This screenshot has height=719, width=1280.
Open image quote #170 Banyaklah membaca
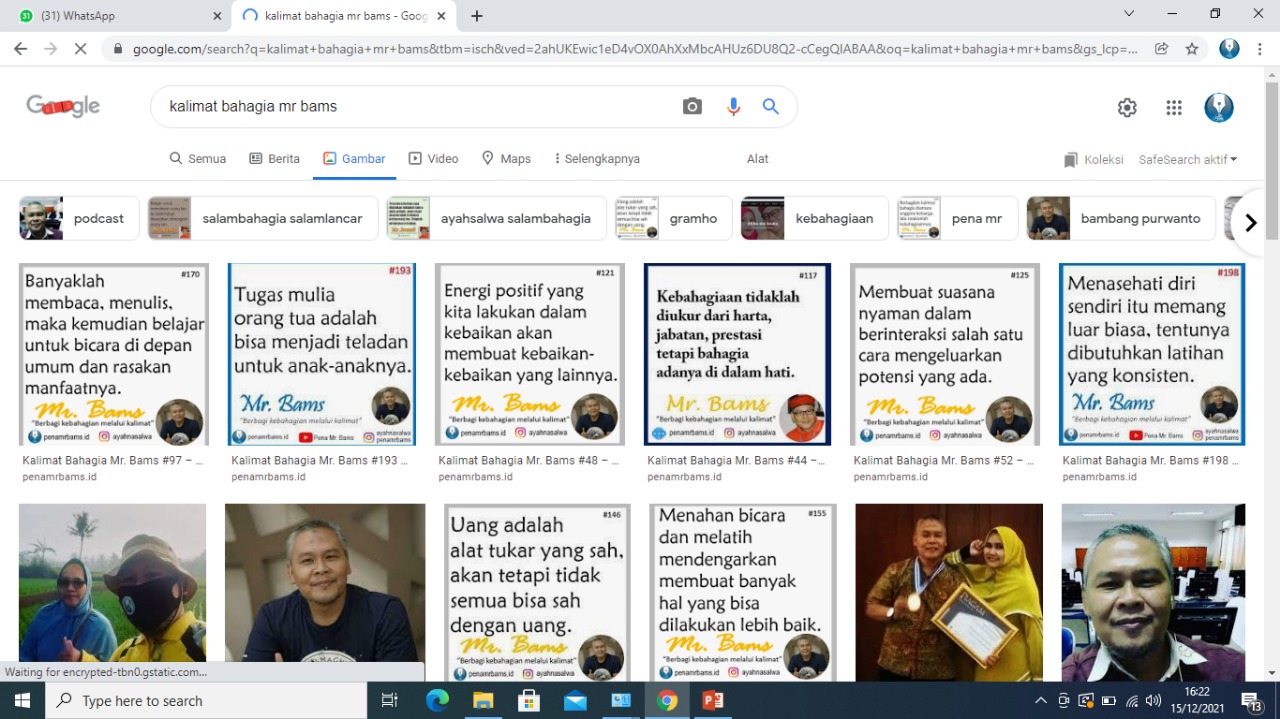pos(113,354)
